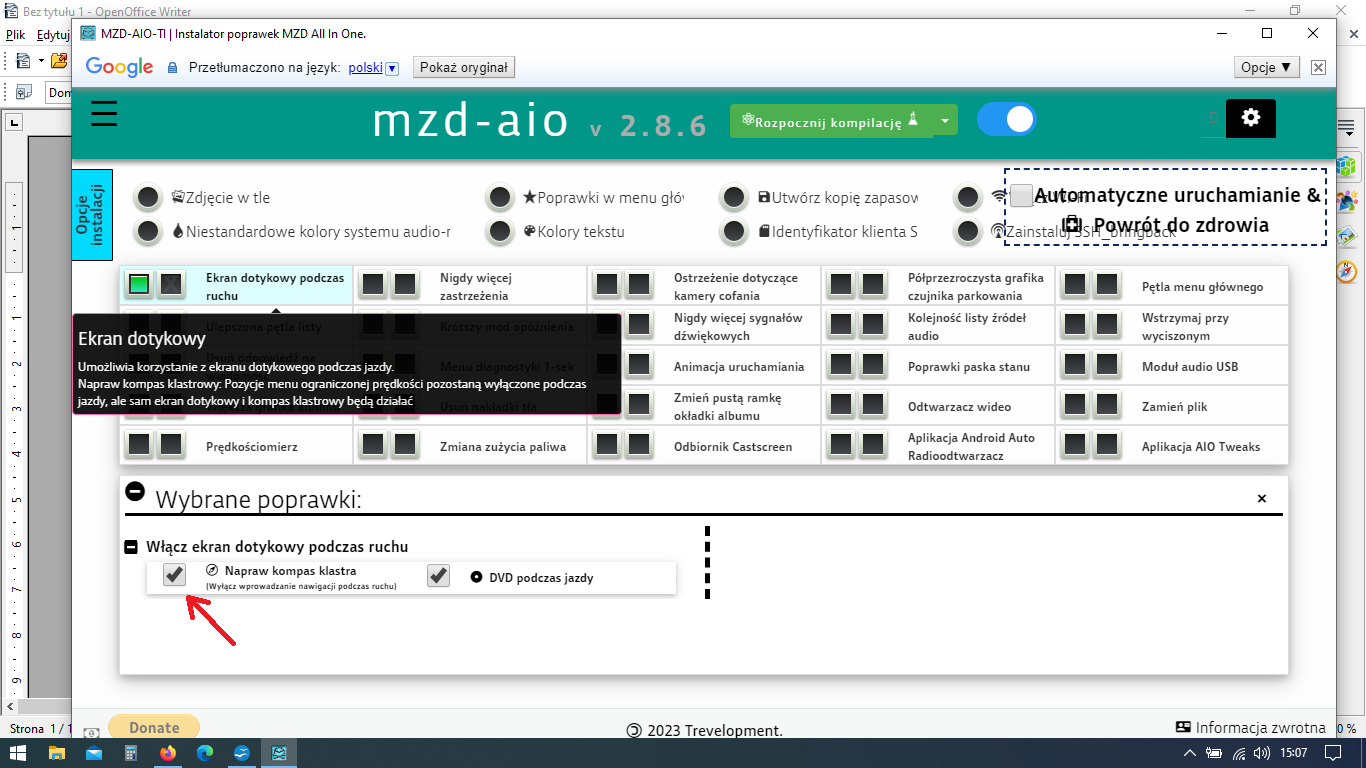This screenshot has height=768, width=1366.
Task: Open Firefox from the Windows taskbar
Action: point(167,753)
